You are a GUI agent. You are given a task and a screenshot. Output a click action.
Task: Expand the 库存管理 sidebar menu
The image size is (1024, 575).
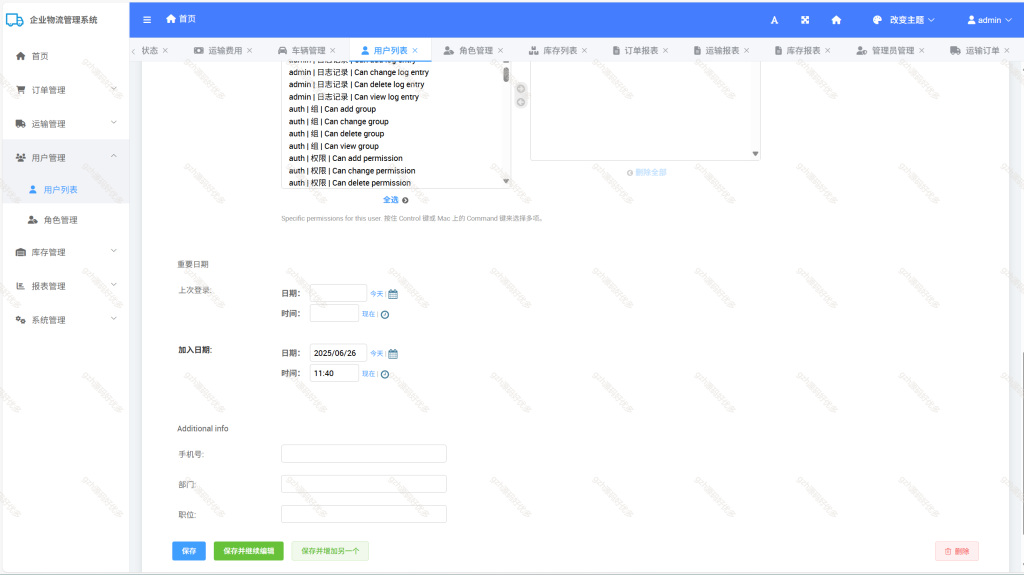(x=65, y=252)
